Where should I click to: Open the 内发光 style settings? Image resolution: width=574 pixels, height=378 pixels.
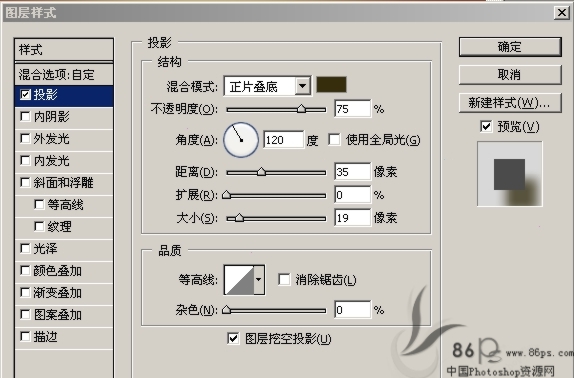click(x=52, y=161)
